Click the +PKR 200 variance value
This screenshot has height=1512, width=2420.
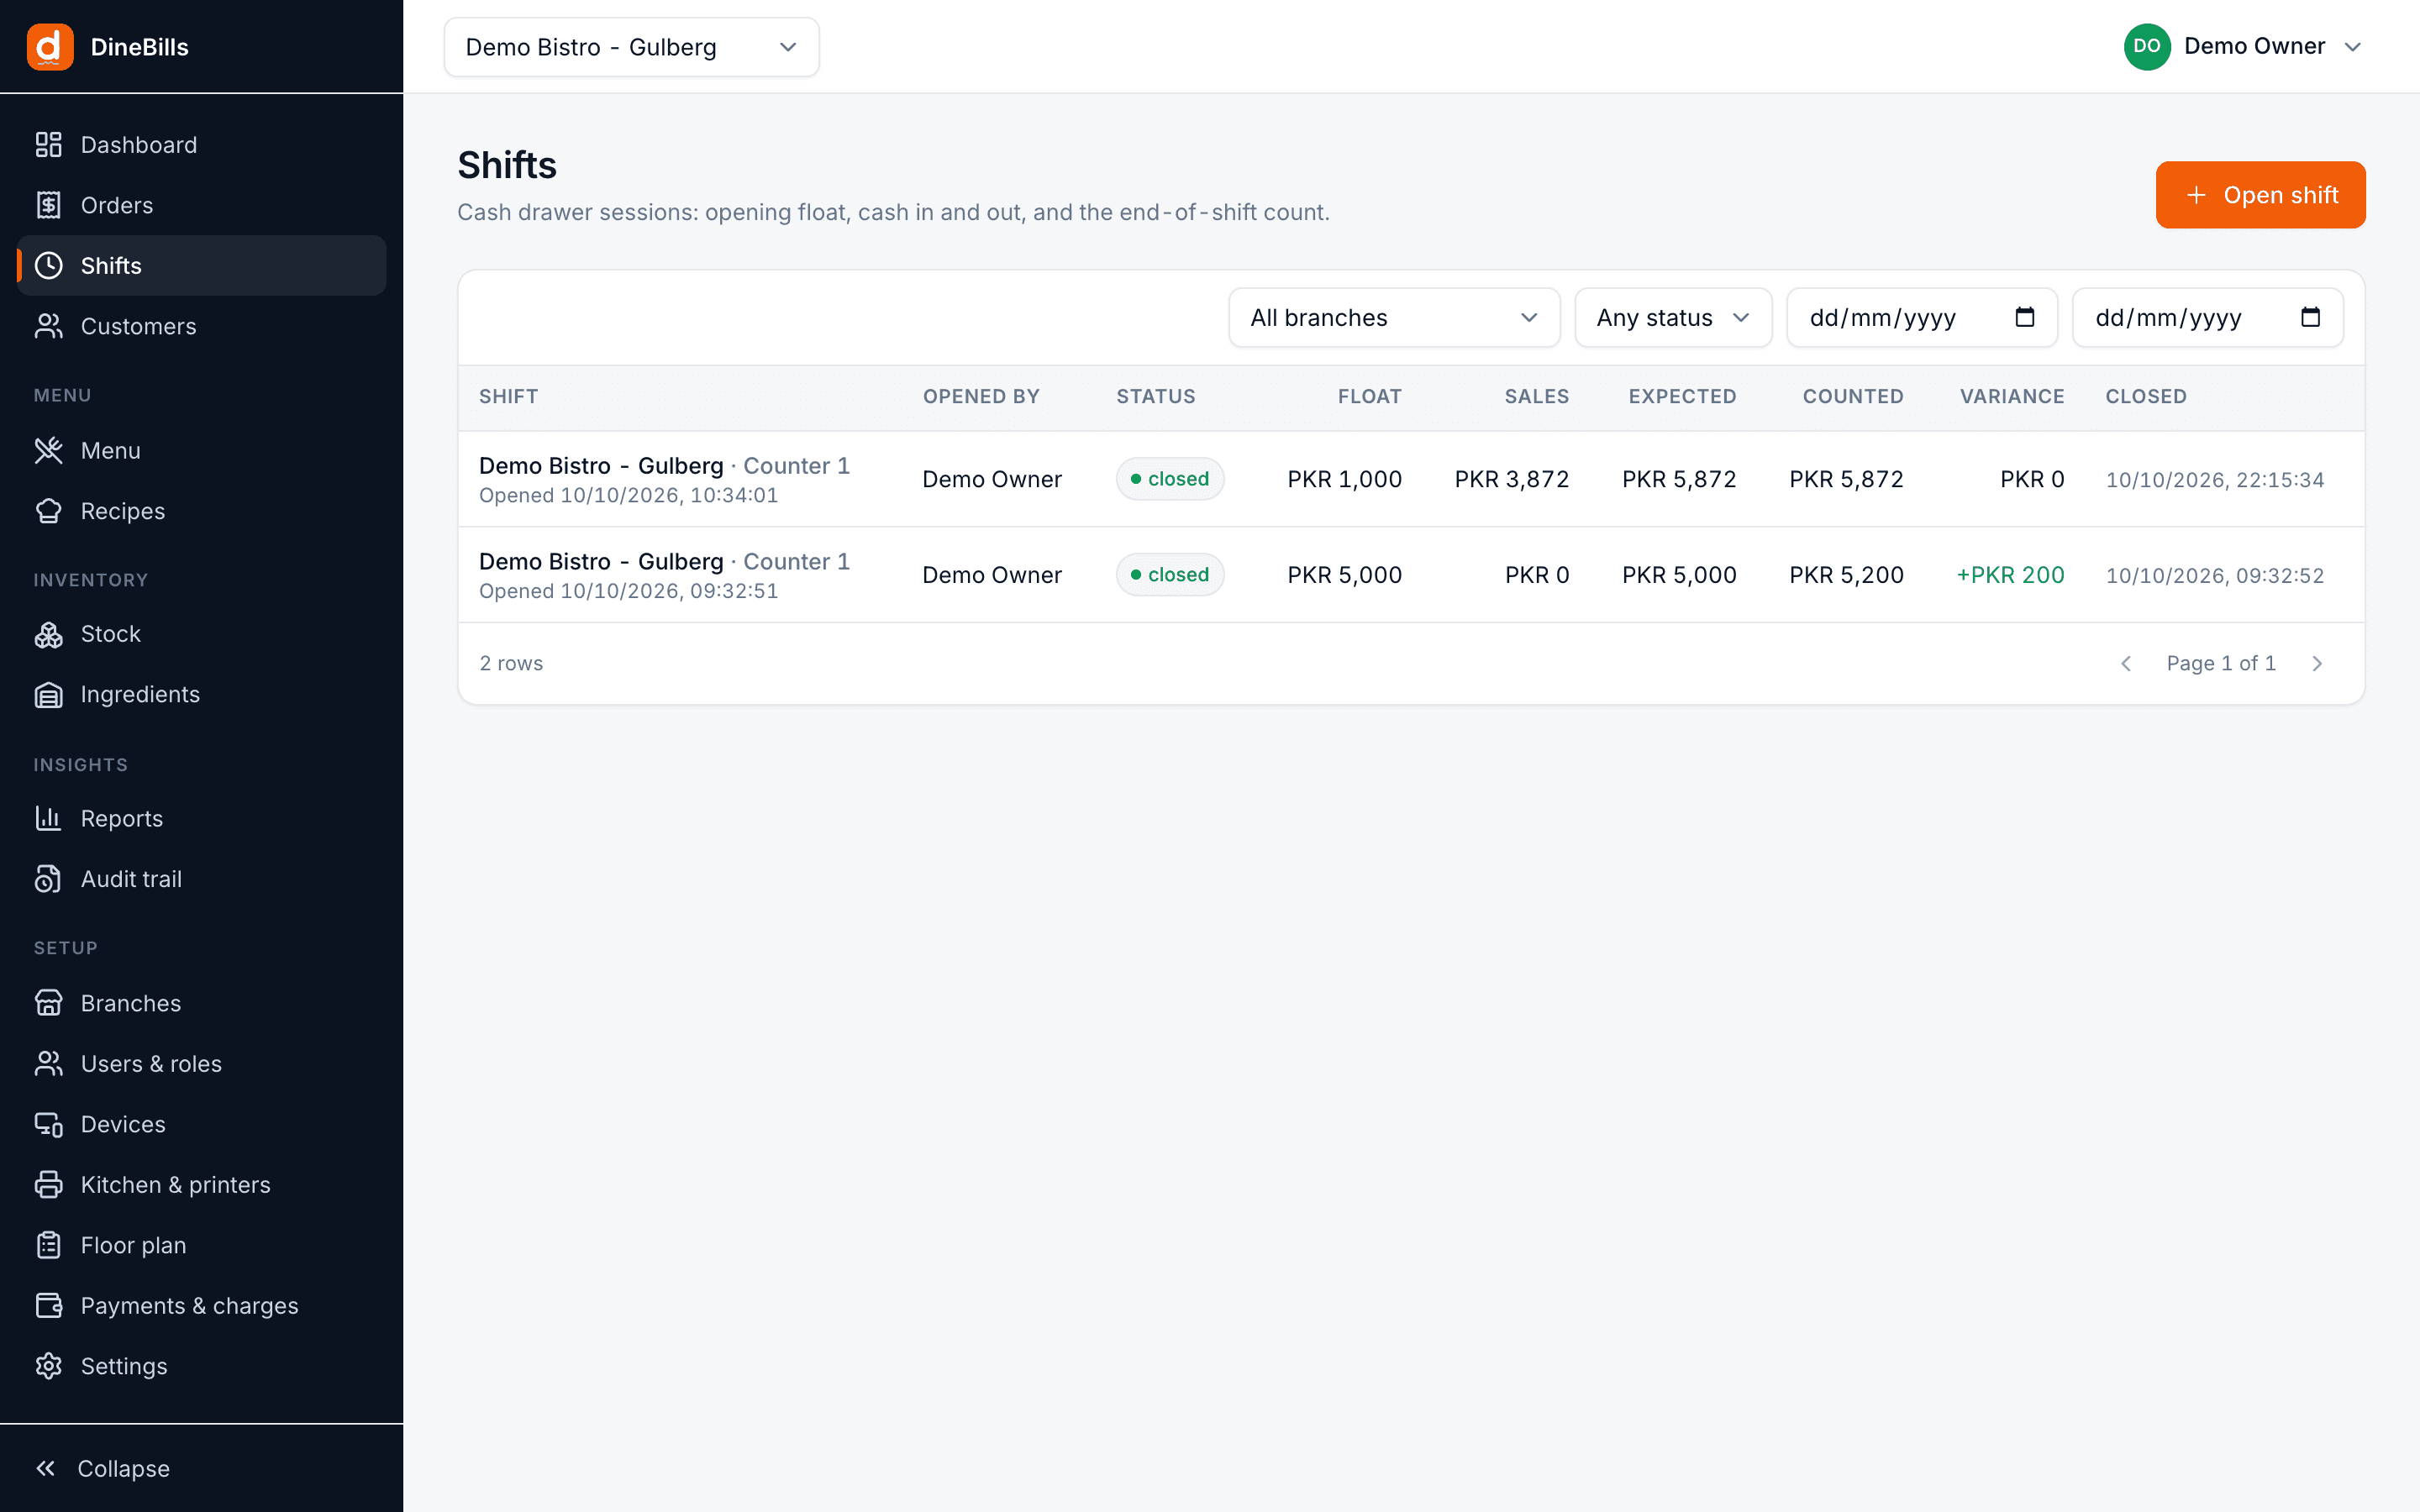(2010, 575)
